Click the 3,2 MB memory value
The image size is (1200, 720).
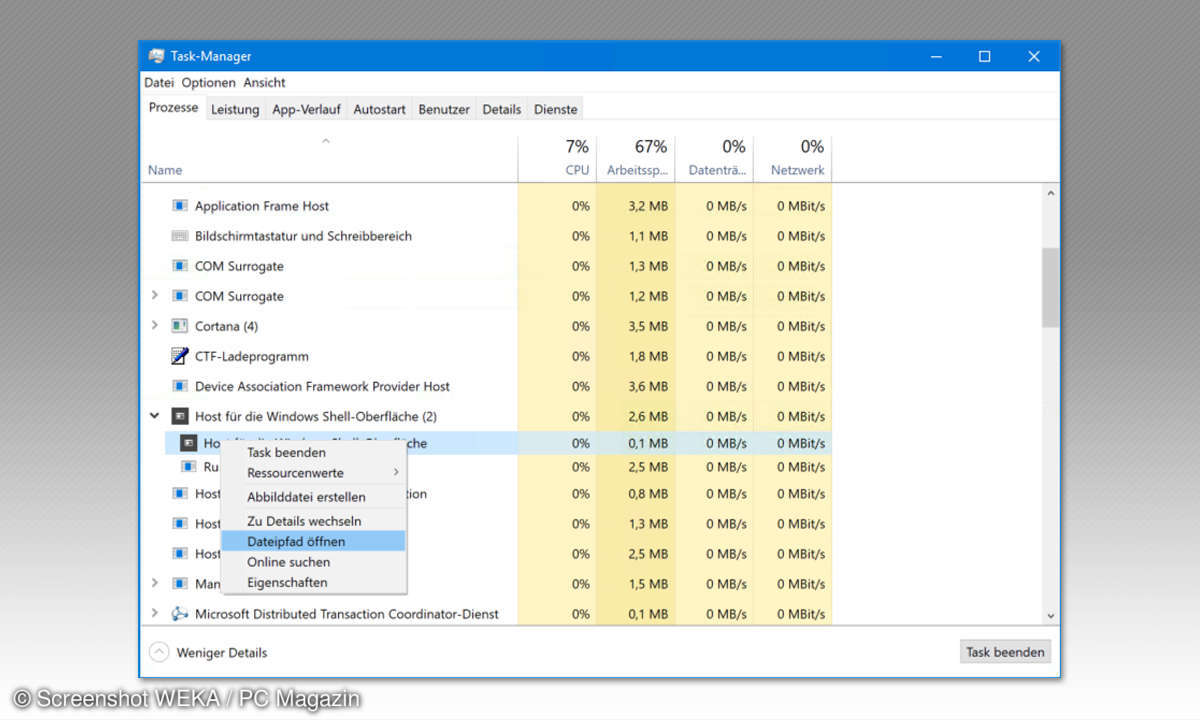[648, 206]
